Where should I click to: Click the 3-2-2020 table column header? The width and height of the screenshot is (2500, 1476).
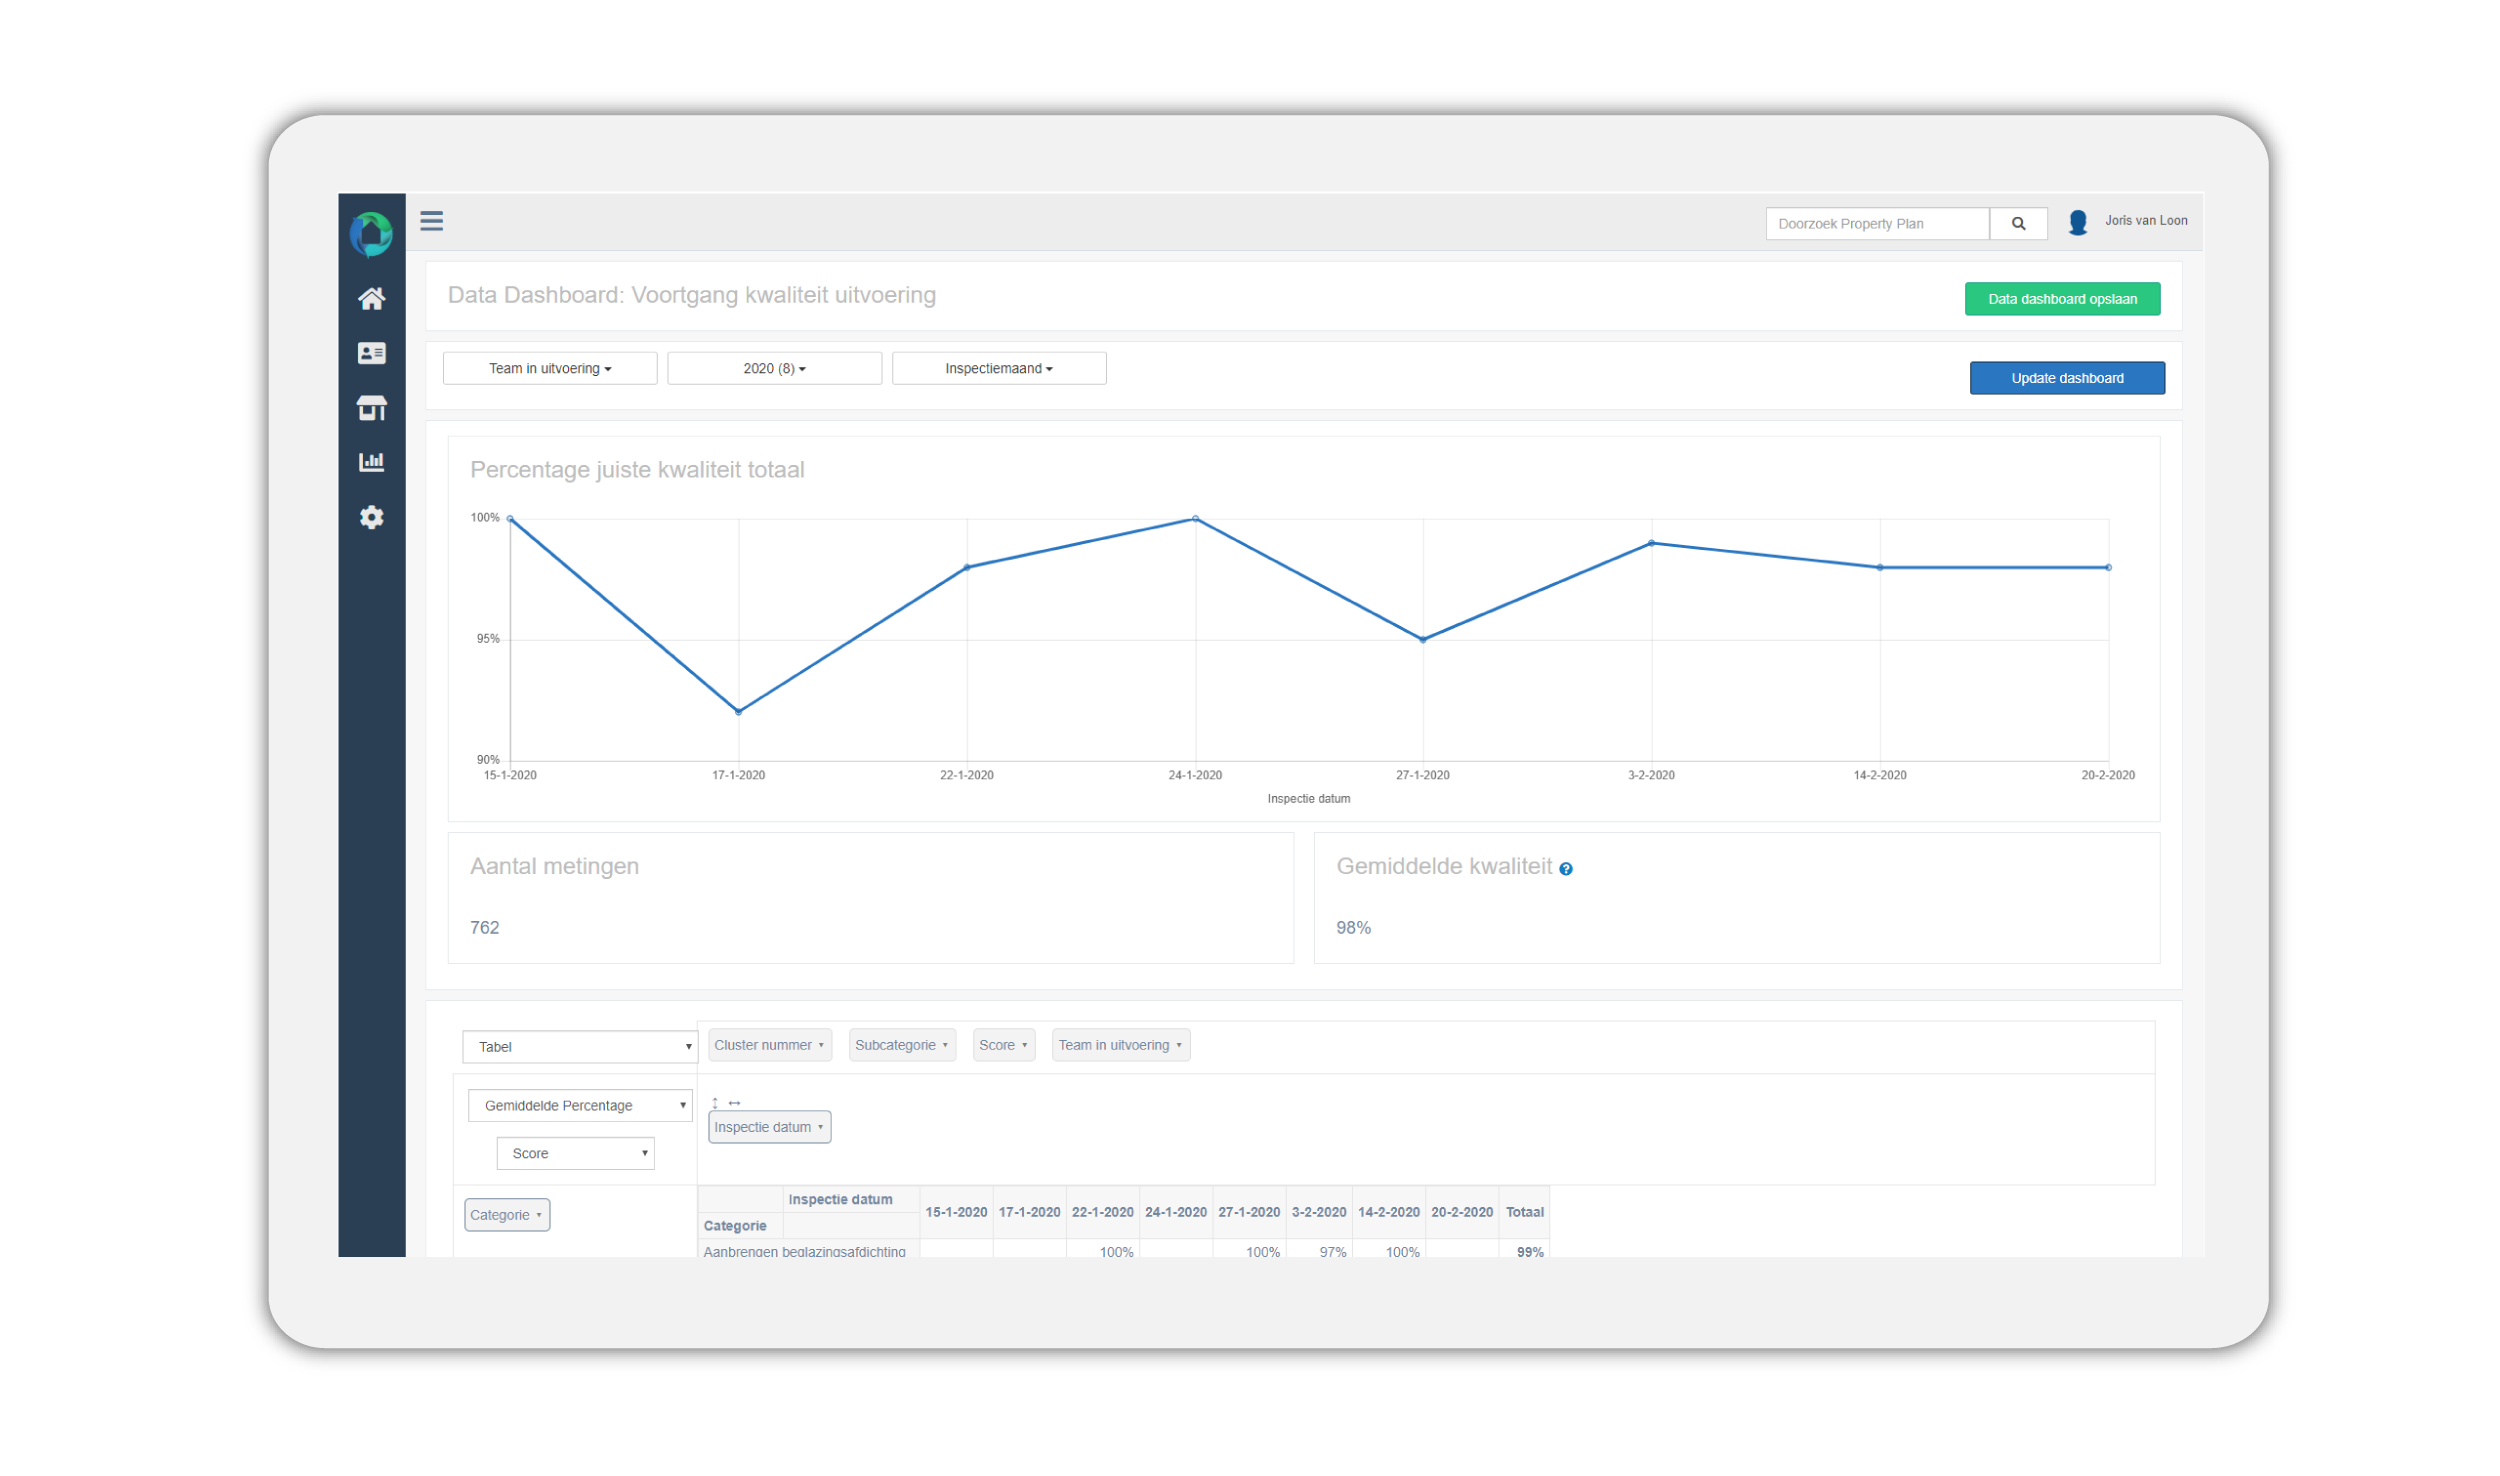coord(1320,1213)
